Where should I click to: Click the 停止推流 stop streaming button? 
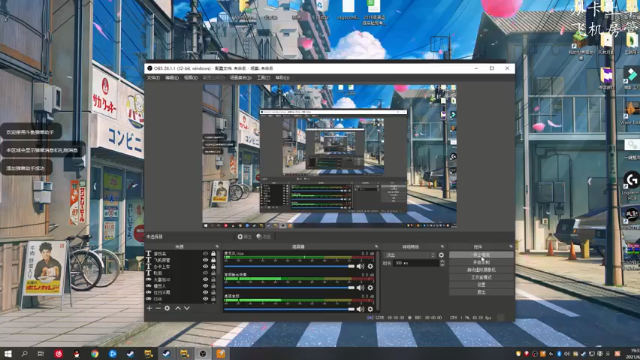coord(481,255)
